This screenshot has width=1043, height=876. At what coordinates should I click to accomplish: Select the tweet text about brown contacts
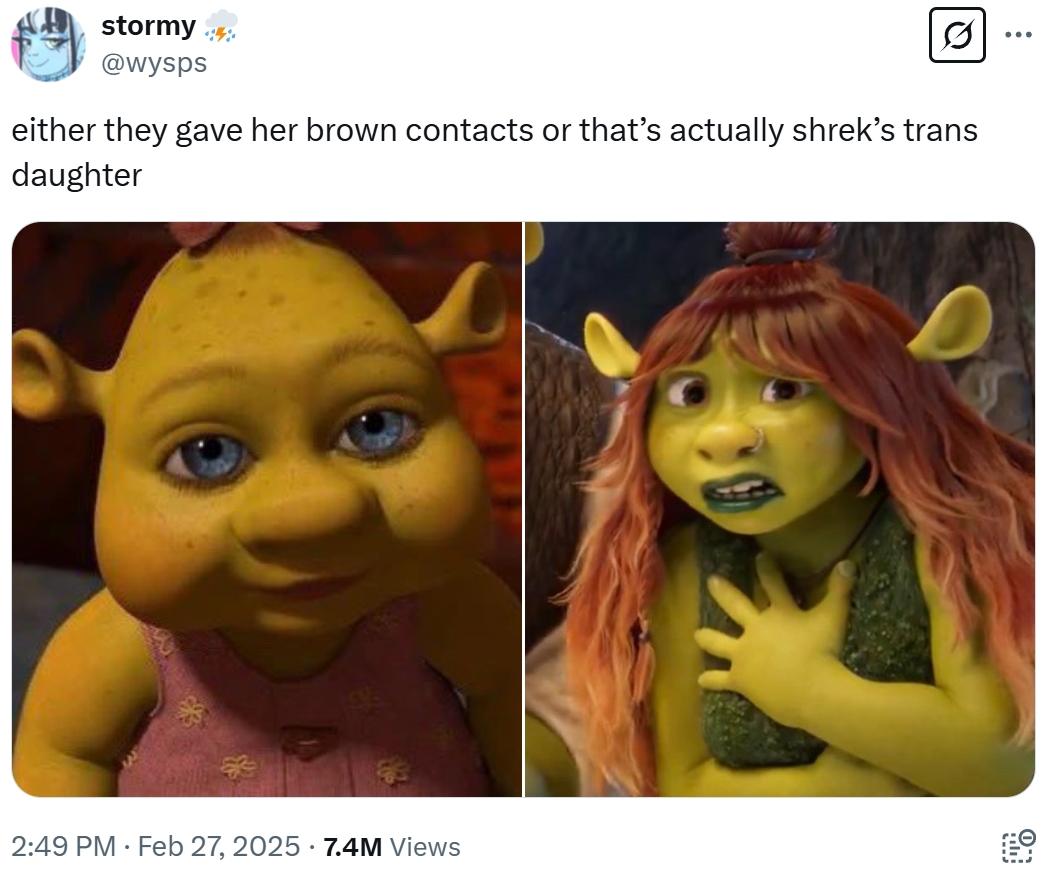494,152
